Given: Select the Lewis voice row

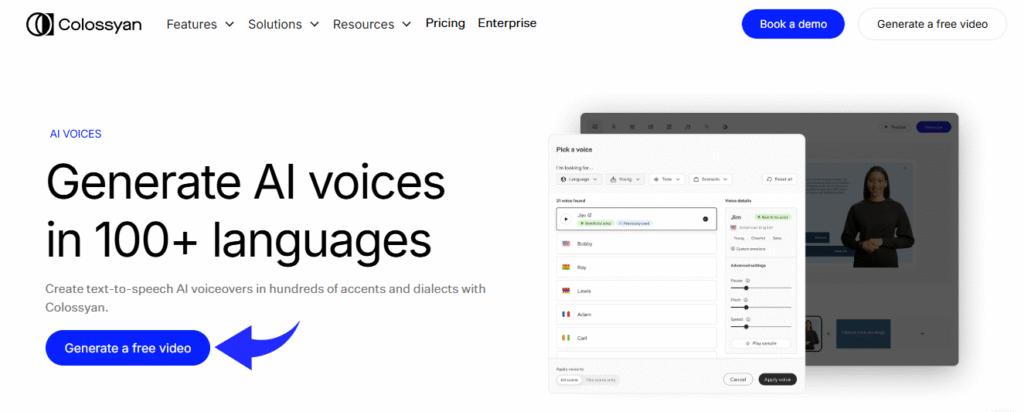Looking at the screenshot, I should coord(636,291).
